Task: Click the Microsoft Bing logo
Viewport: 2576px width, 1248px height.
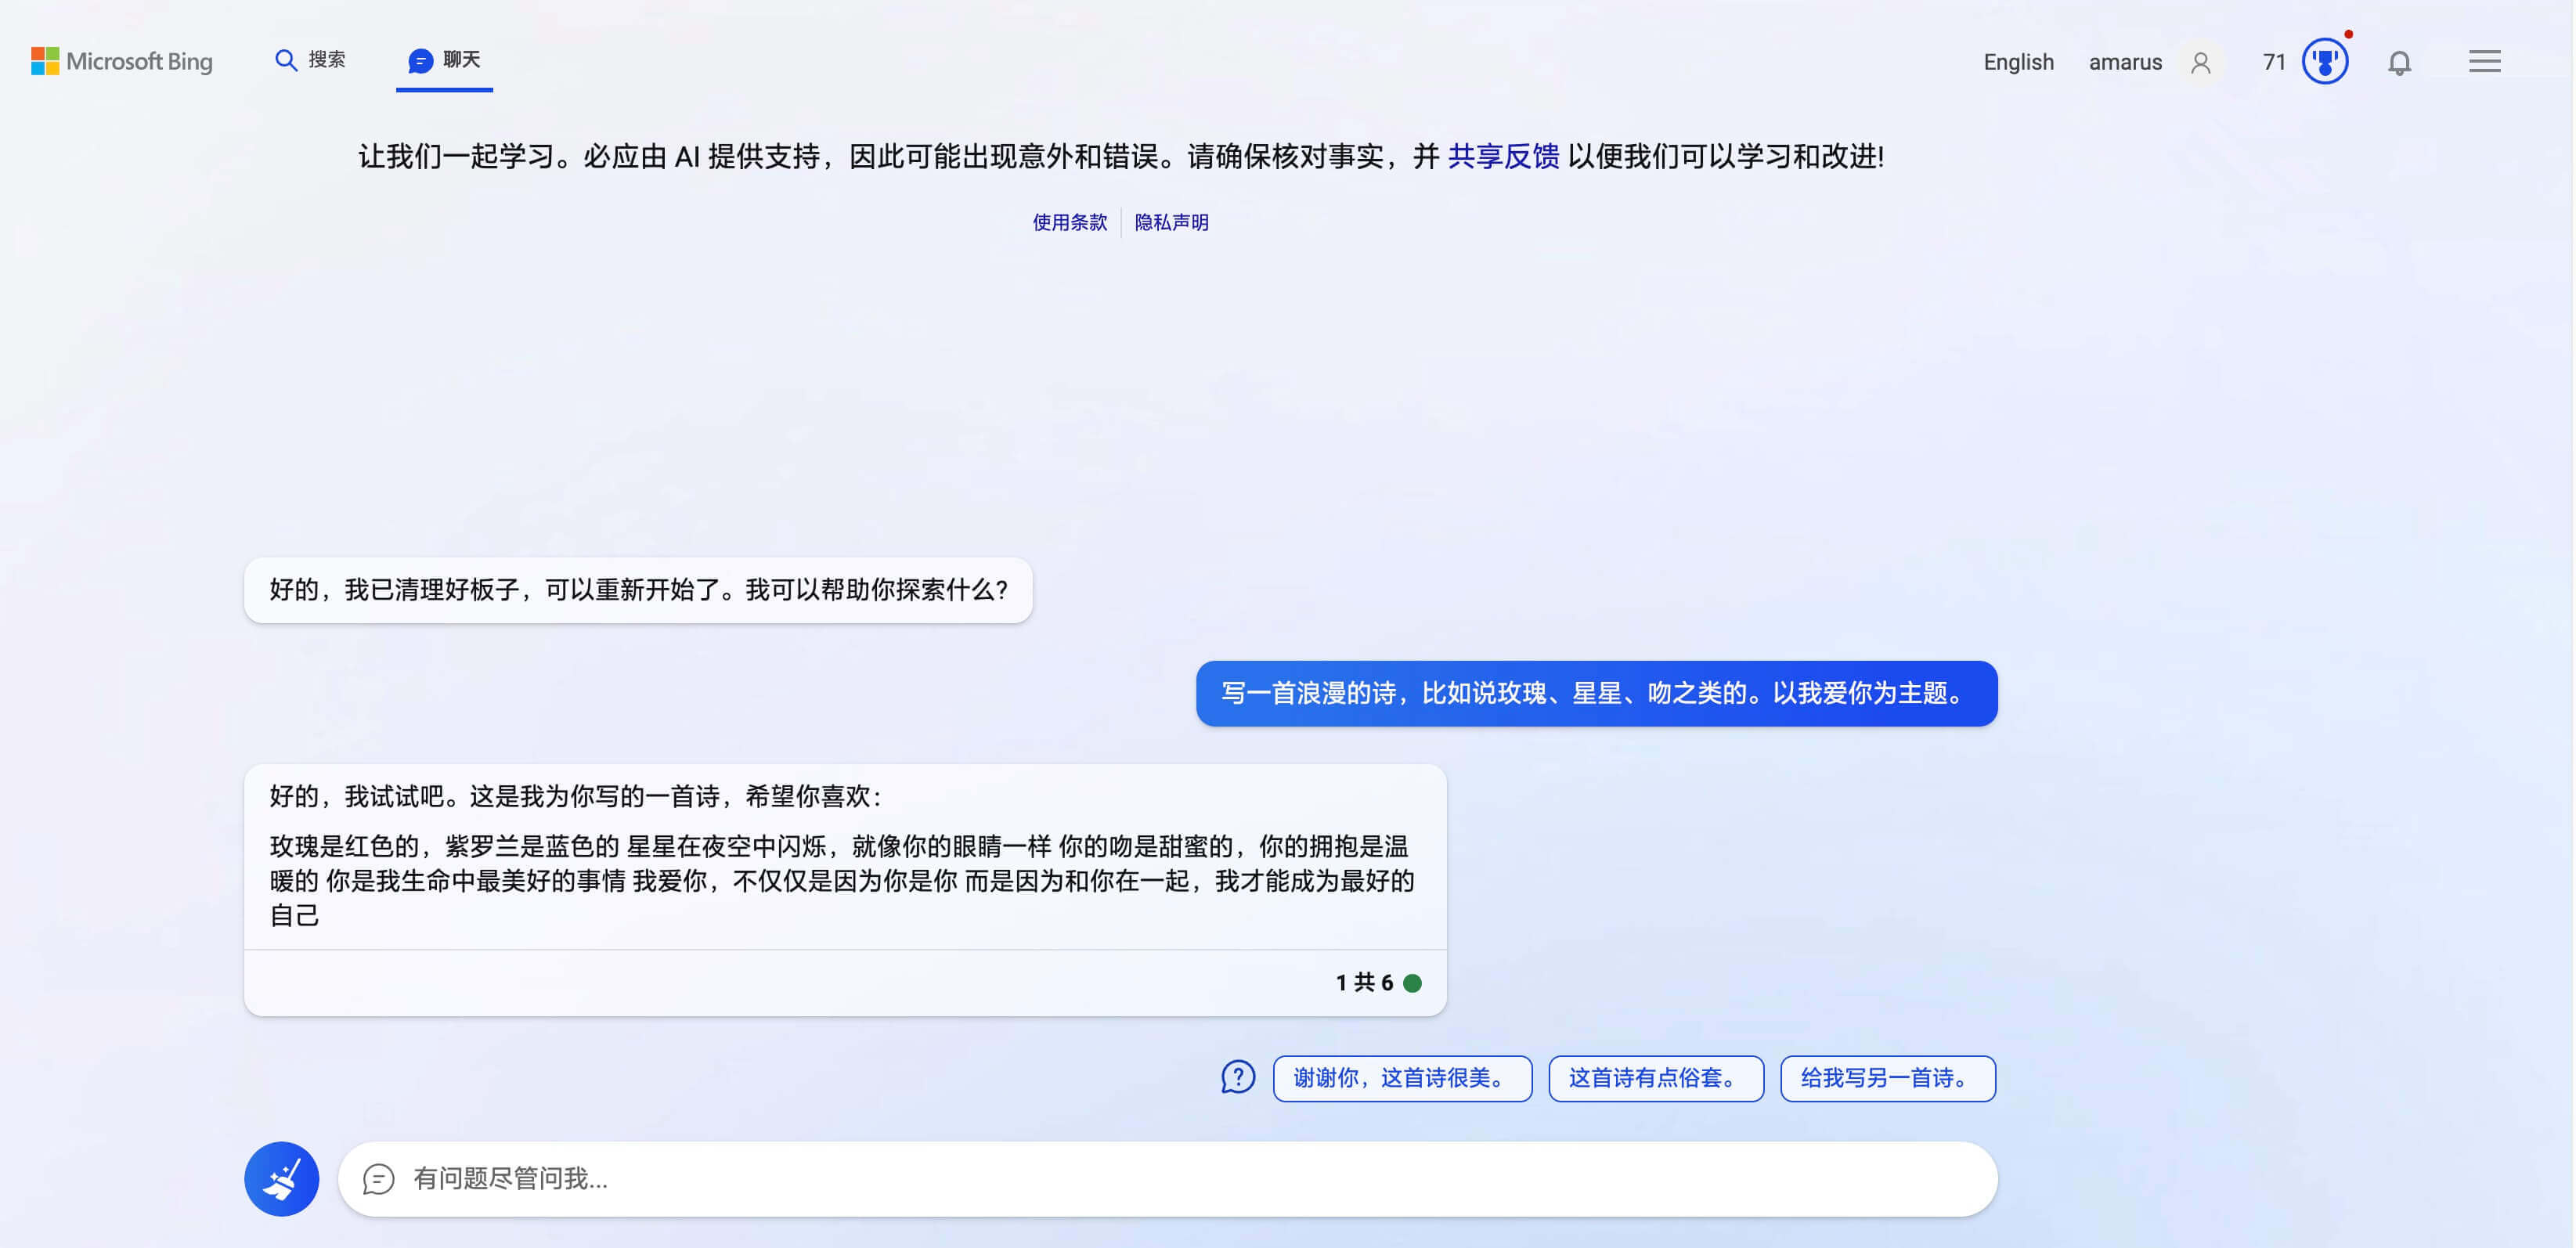Action: coord(121,61)
